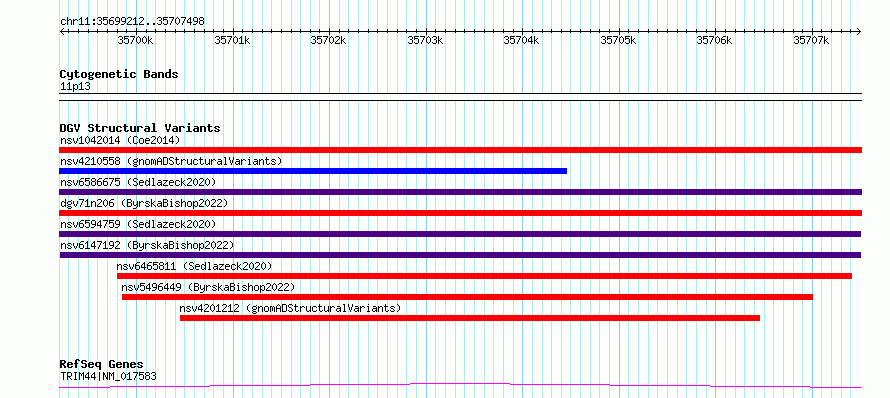Click the chr11:35699212..35707498 coordinate text
Viewport: 890px width, 398px height.
point(132,22)
